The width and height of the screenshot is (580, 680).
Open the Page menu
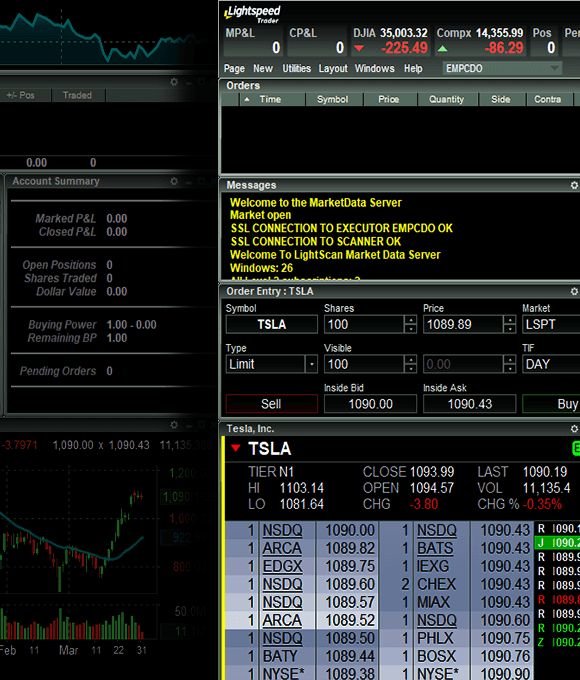click(234, 69)
